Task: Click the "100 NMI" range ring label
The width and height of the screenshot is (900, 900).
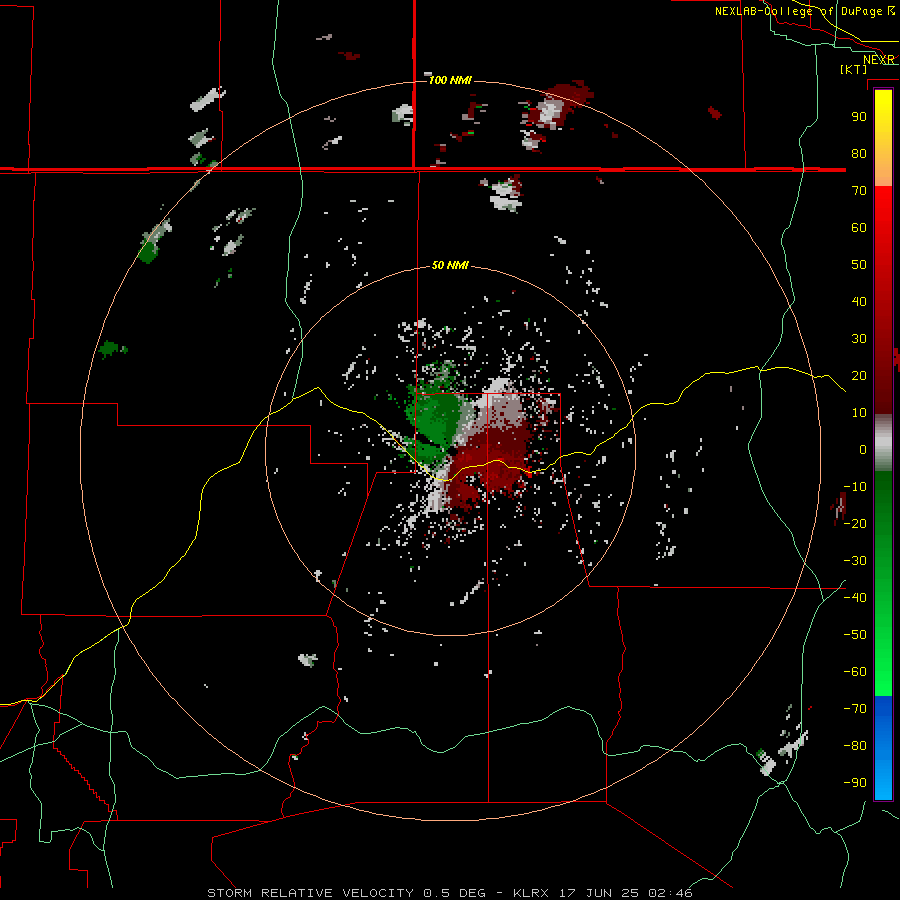Action: 451,80
